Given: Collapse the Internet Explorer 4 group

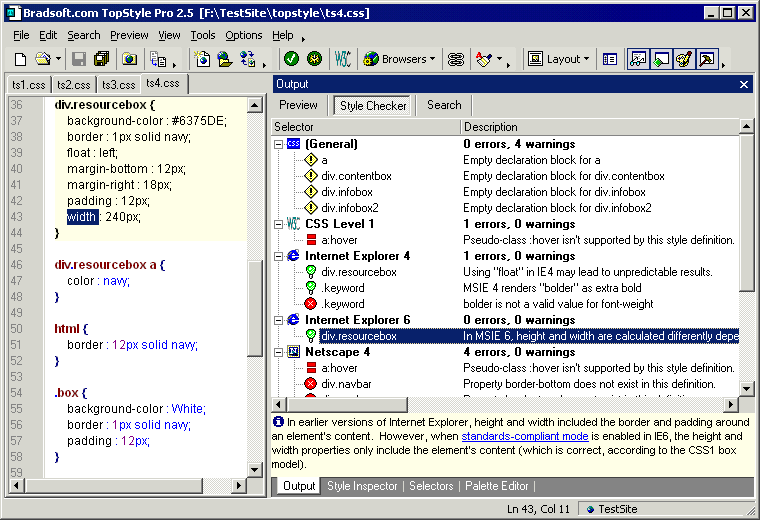Looking at the screenshot, I should point(278,256).
